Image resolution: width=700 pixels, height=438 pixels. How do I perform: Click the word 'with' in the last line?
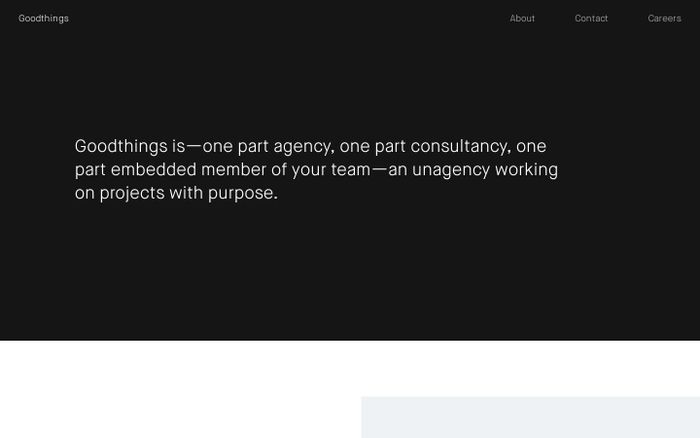click(186, 193)
